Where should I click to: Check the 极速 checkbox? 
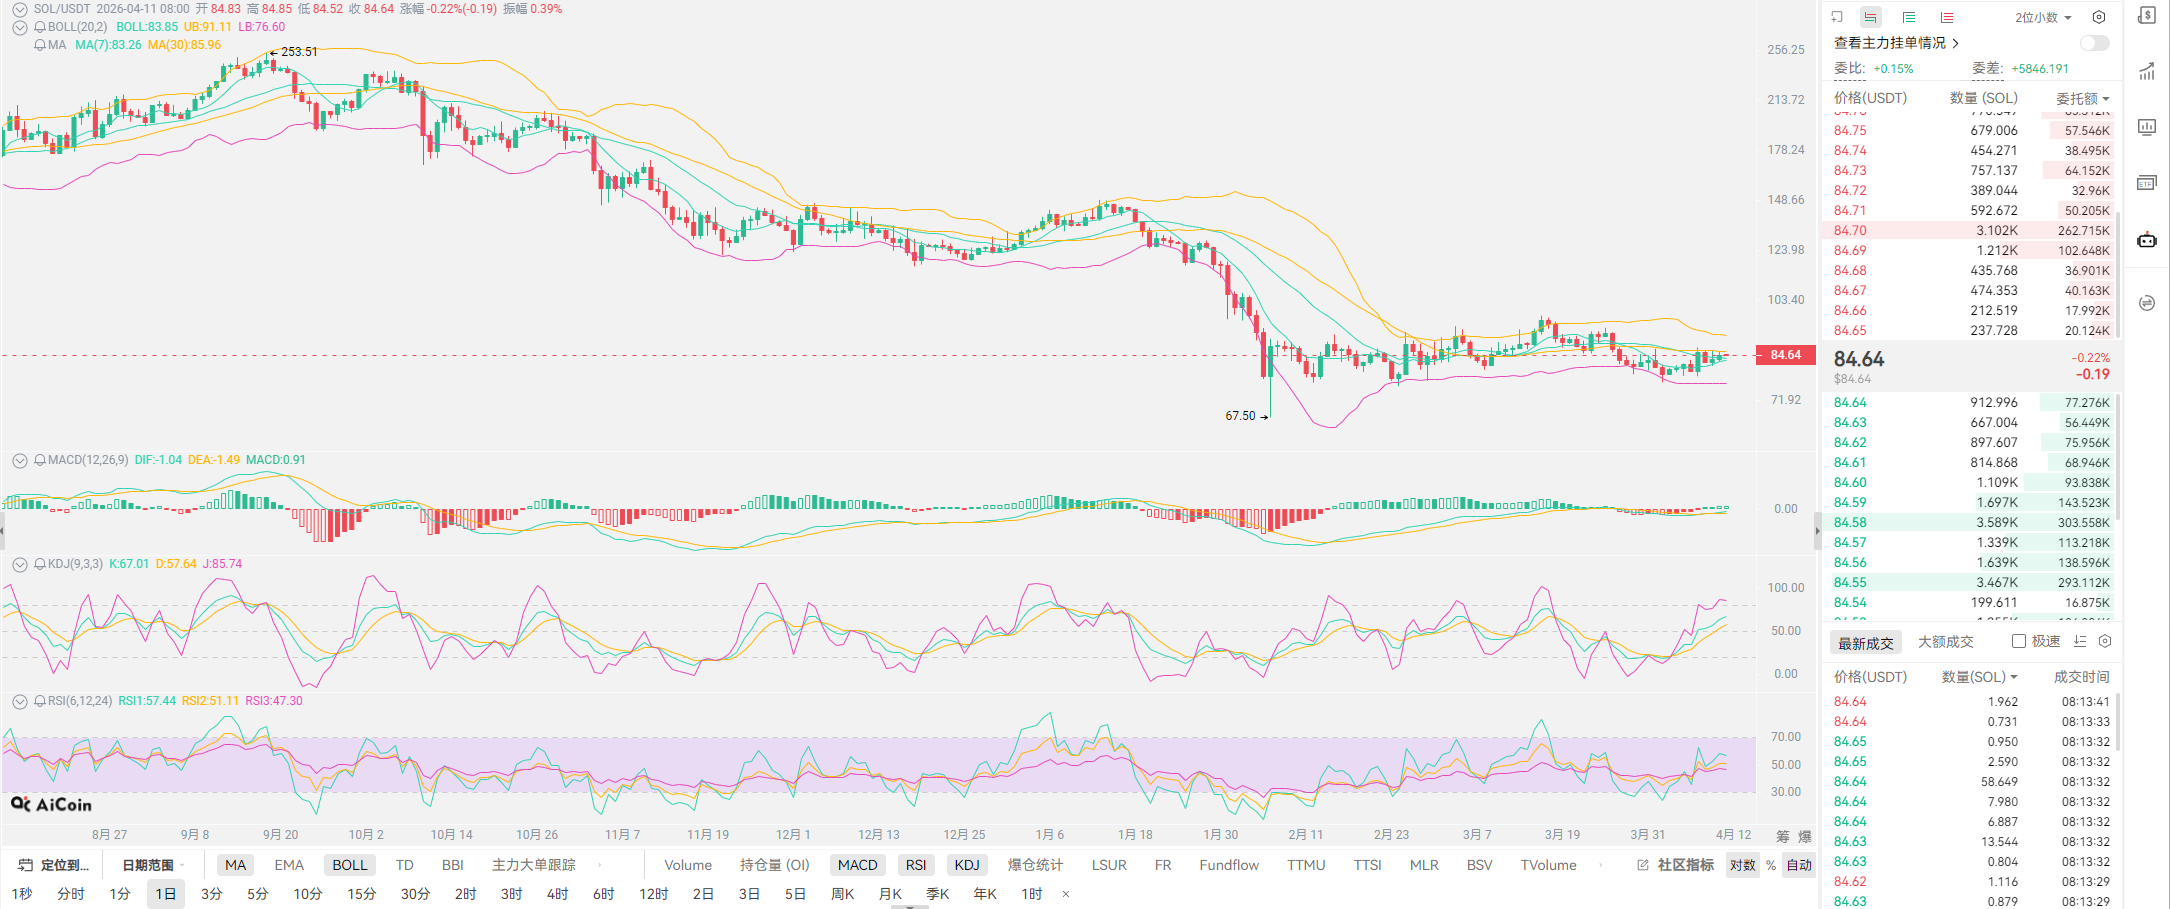pyautogui.click(x=2019, y=641)
